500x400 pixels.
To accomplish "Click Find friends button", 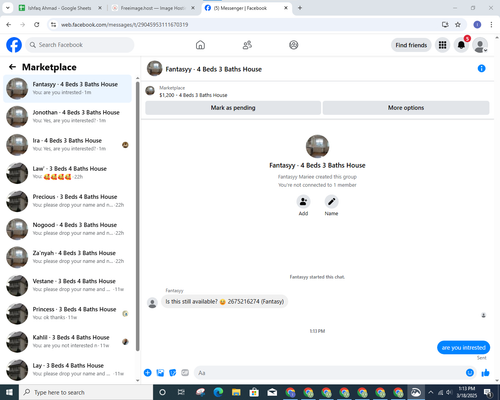I will pyautogui.click(x=411, y=45).
